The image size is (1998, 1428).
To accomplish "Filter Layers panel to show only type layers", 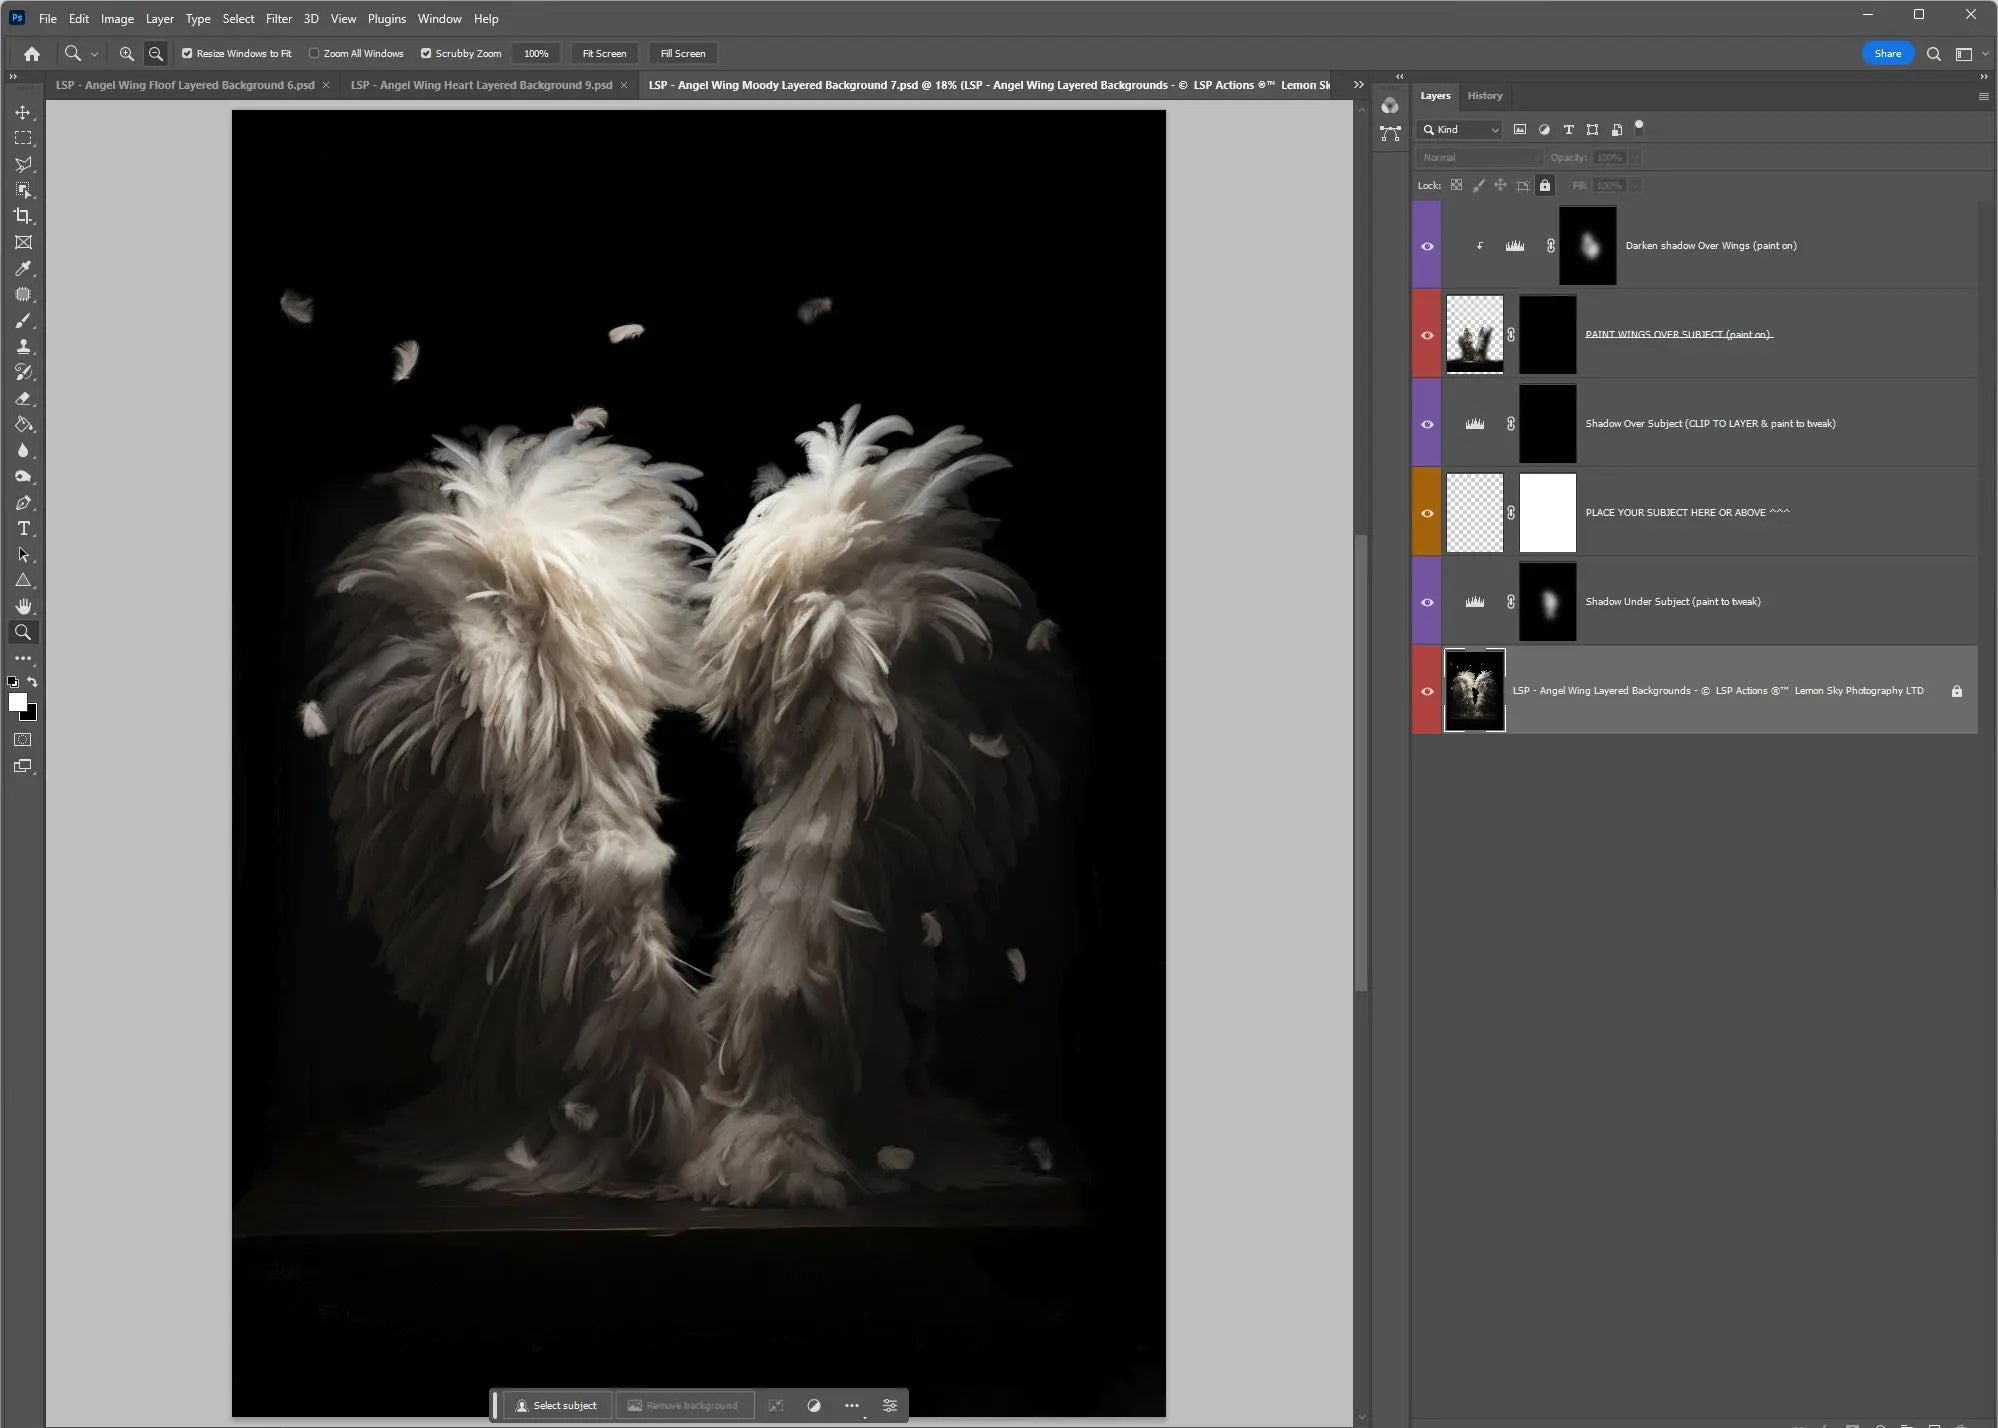I will click(x=1568, y=129).
